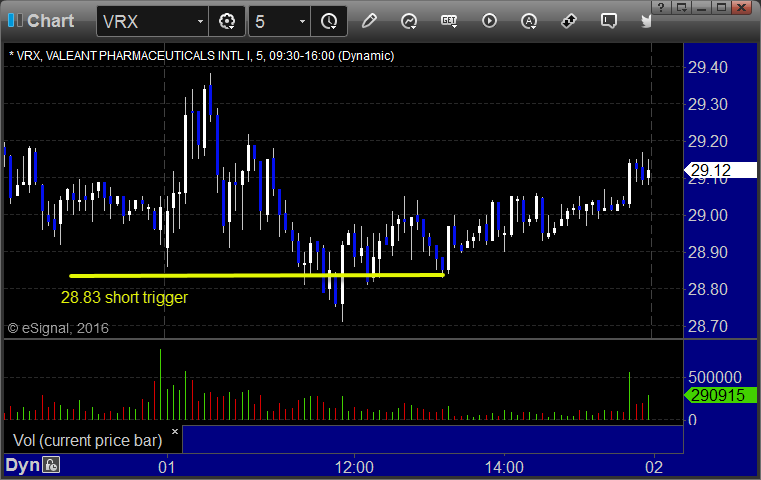Share chart via Twitter bird icon
Image resolution: width=761 pixels, height=480 pixels.
(646, 21)
